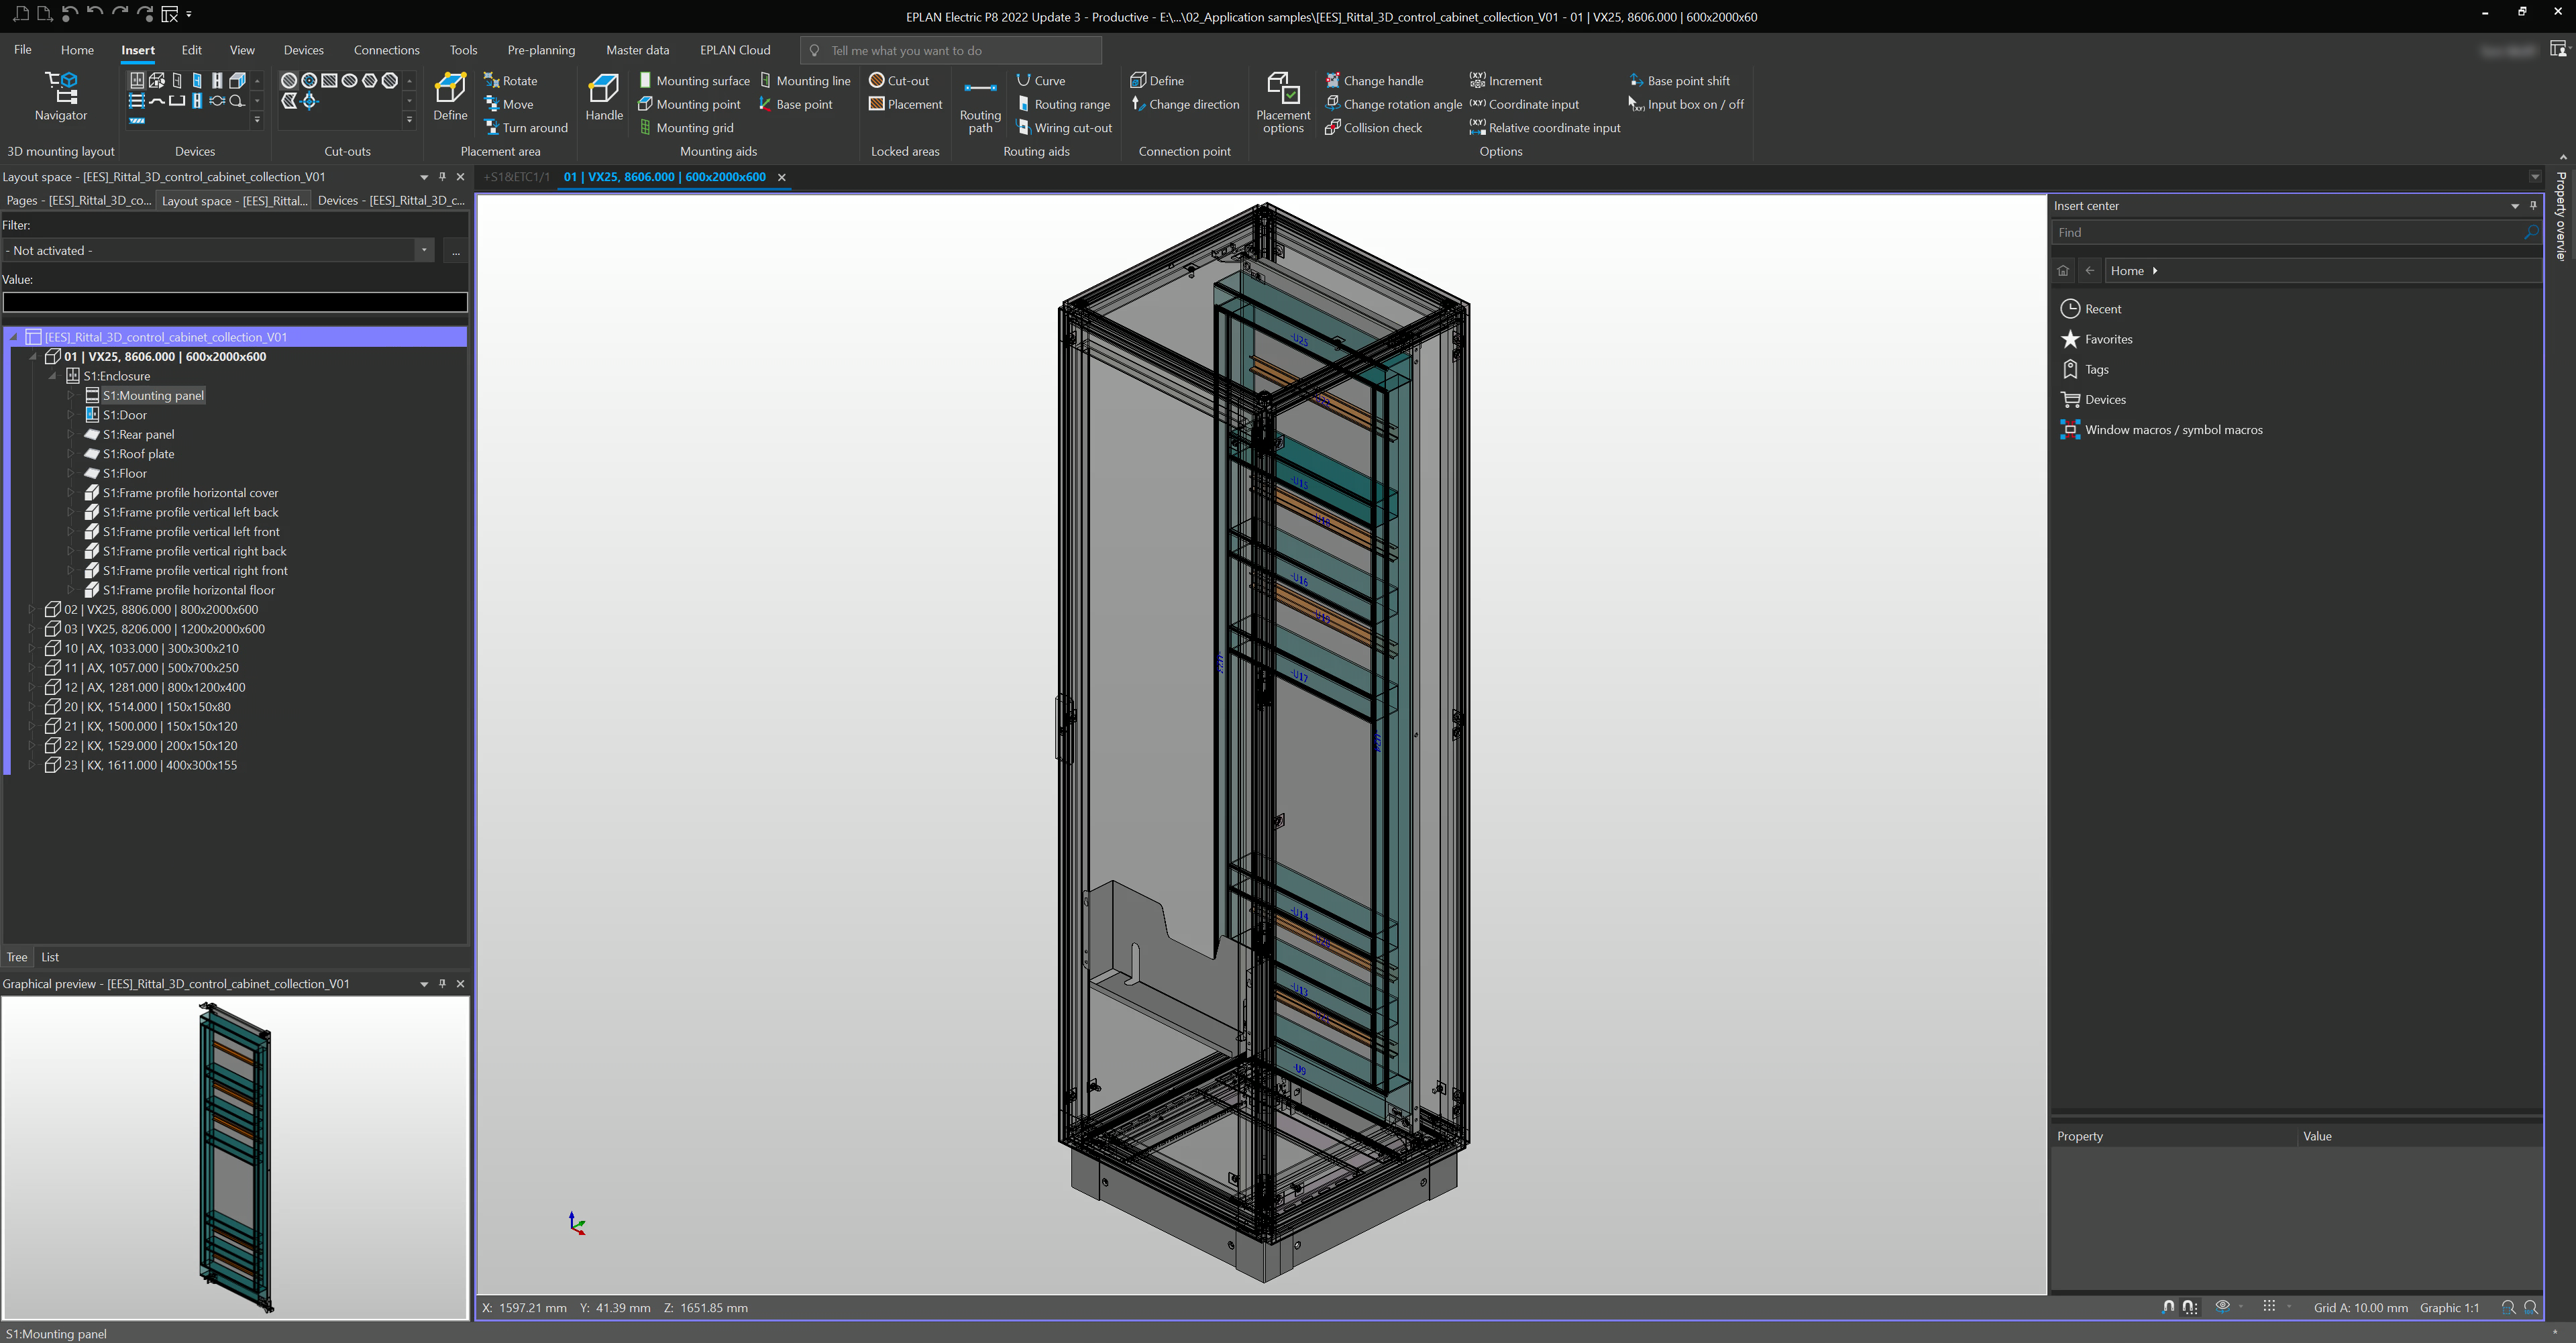Click Window macros / symbol macros

click(2173, 430)
